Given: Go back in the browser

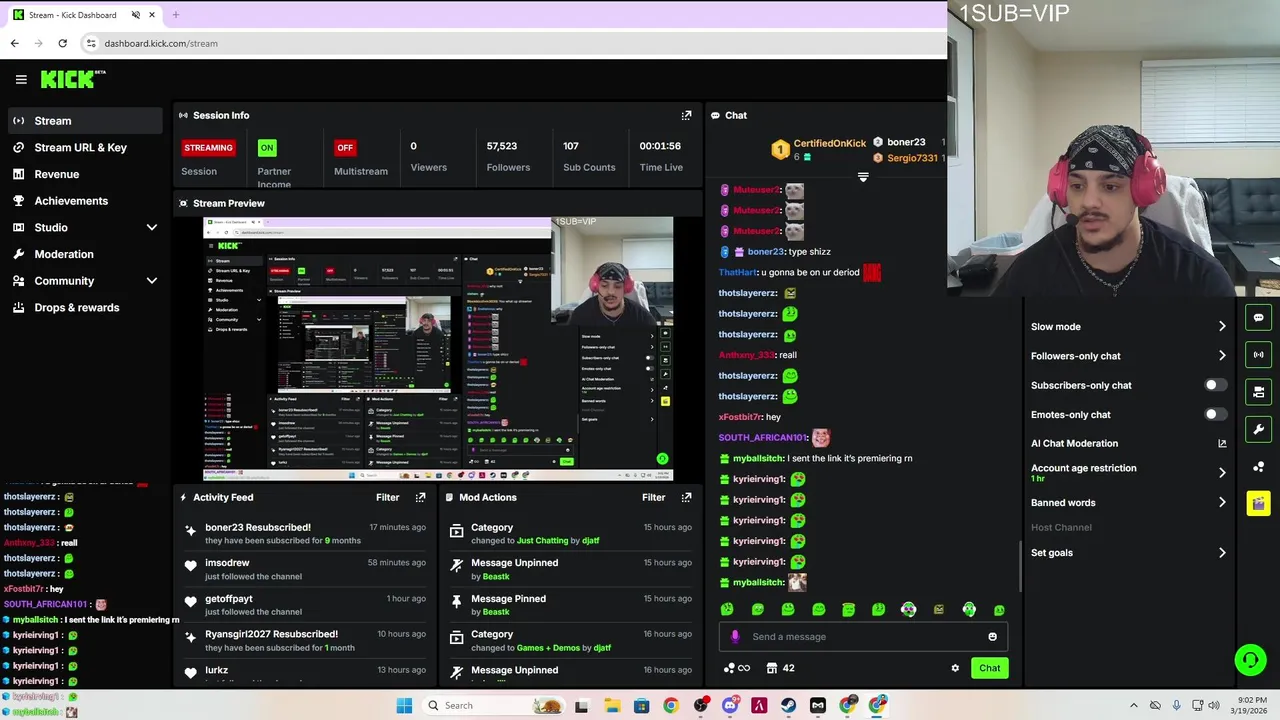Looking at the screenshot, I should click(x=14, y=43).
